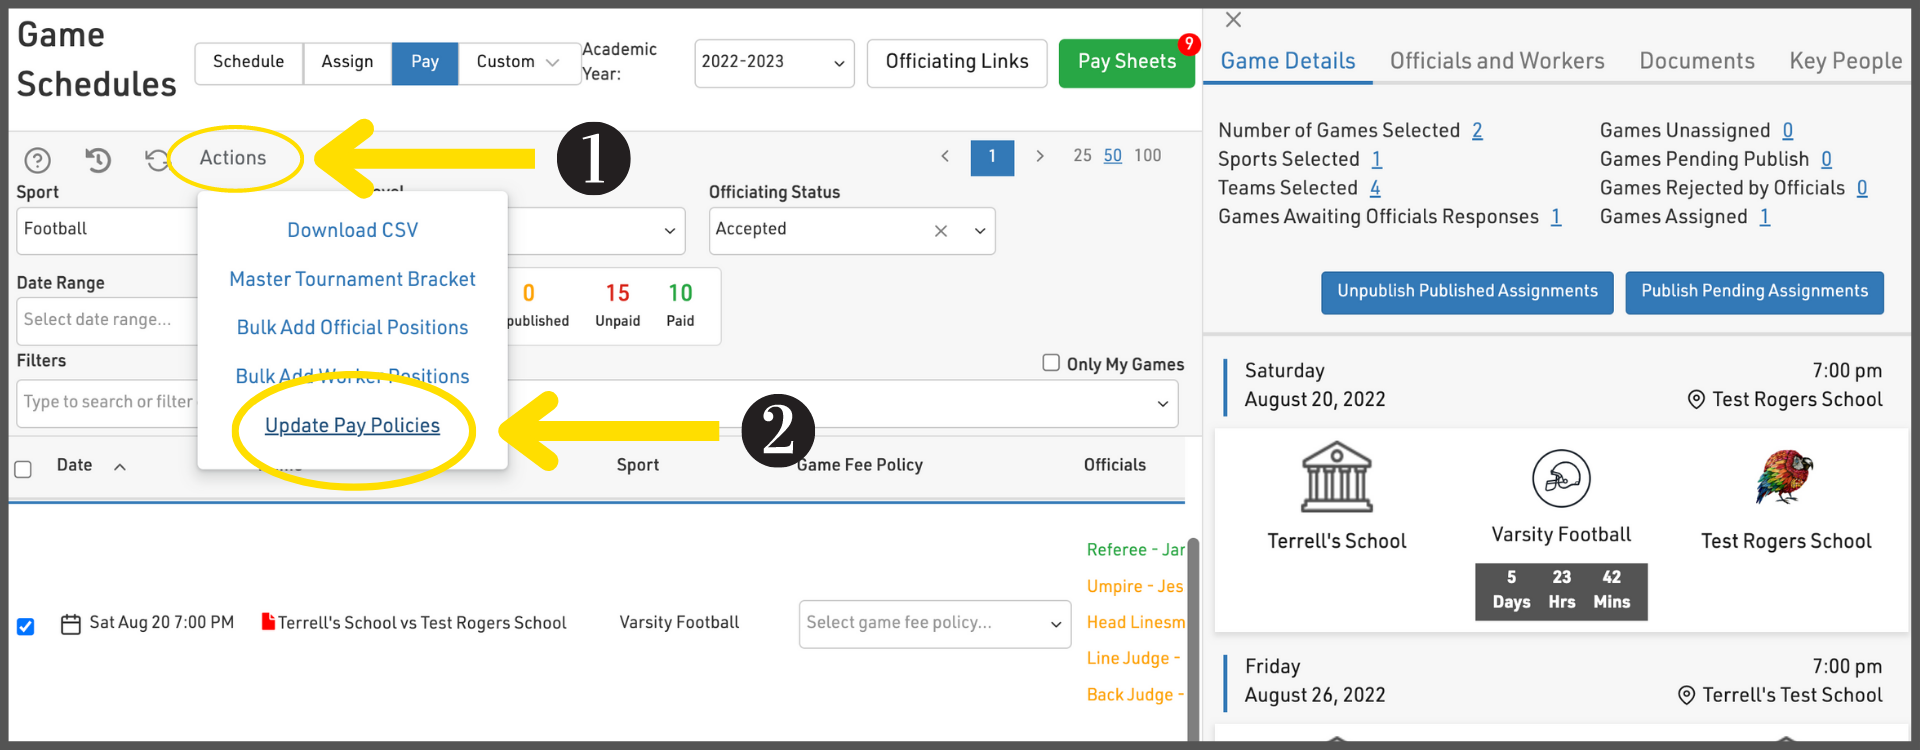Close the Game Details panel
The image size is (1920, 750).
pos(1233,20)
